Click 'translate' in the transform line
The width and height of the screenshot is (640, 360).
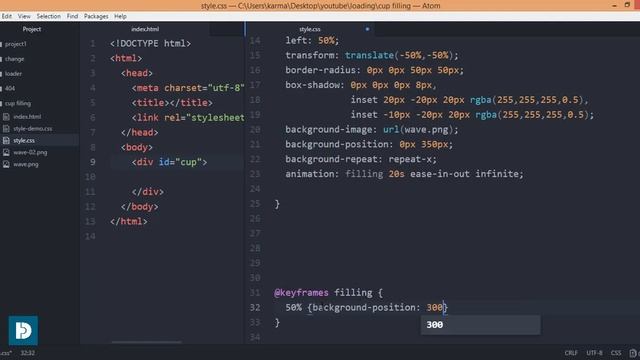(x=369, y=55)
